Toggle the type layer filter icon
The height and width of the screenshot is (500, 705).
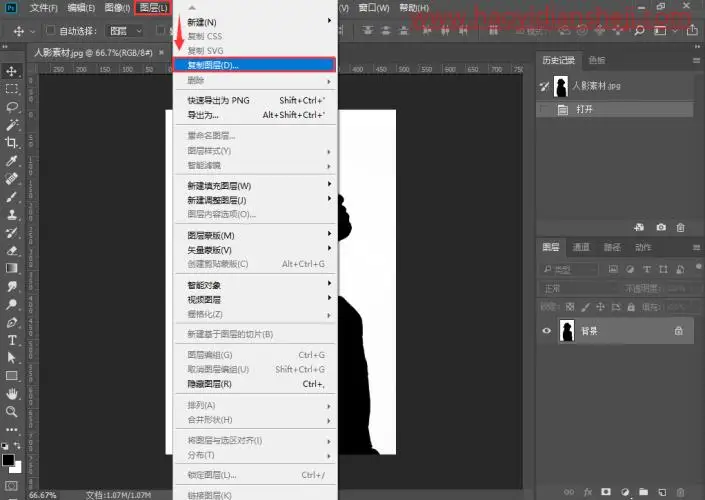(x=647, y=269)
